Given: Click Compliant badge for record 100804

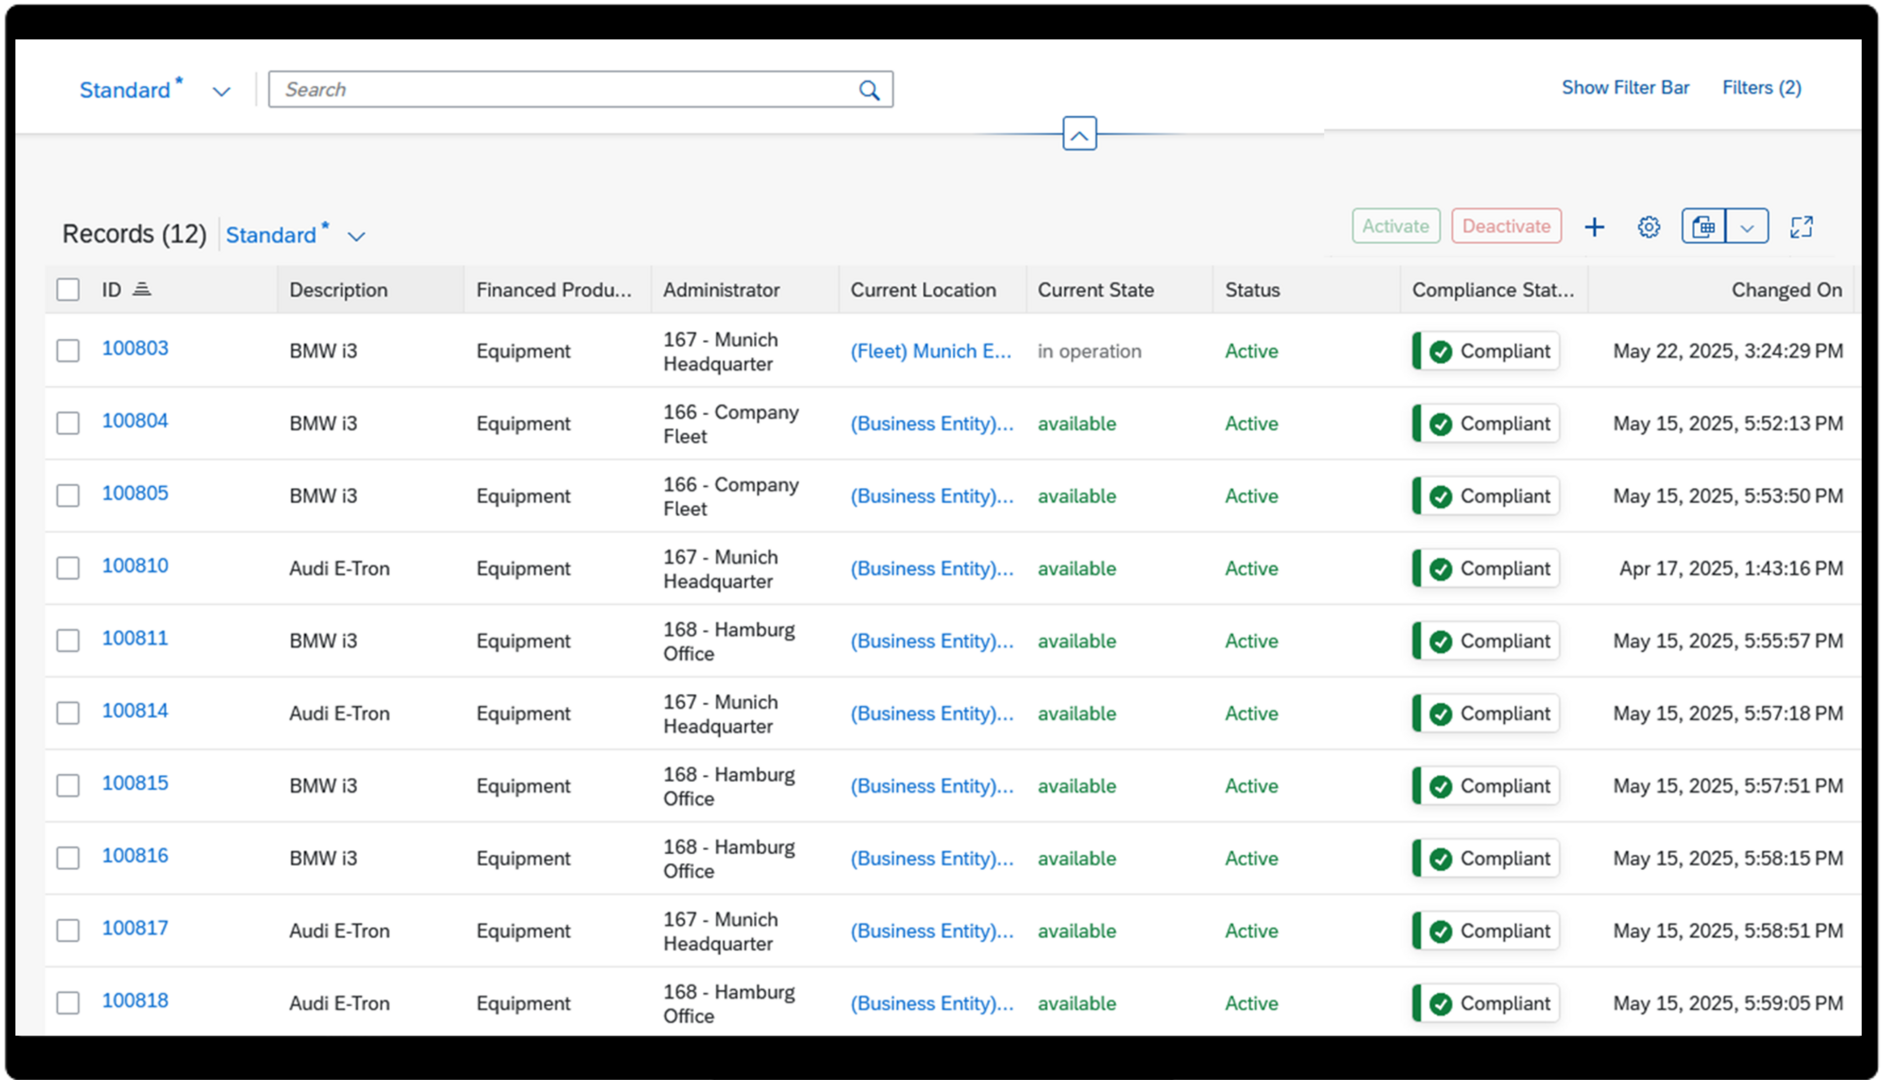Looking at the screenshot, I should (x=1485, y=423).
